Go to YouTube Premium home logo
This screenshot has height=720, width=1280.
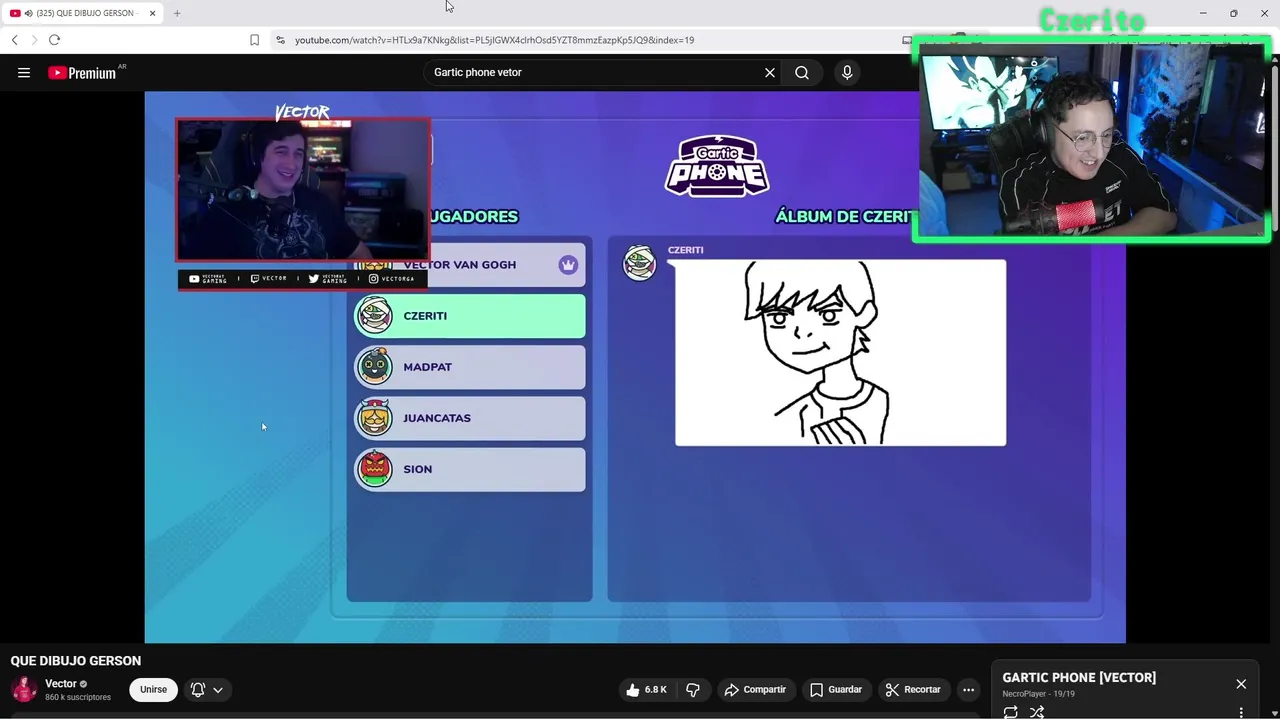pos(82,73)
